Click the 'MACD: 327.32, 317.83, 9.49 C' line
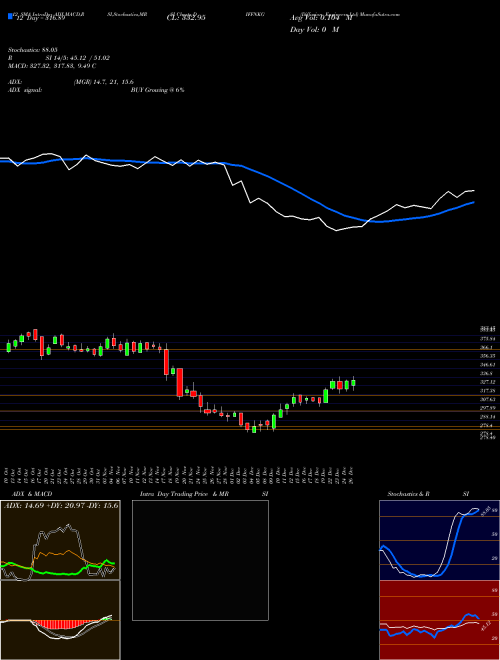 click(52, 66)
